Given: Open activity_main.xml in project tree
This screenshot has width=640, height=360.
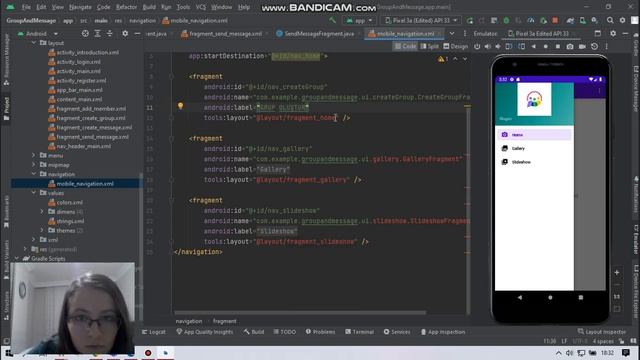Looking at the screenshot, I should (74, 71).
